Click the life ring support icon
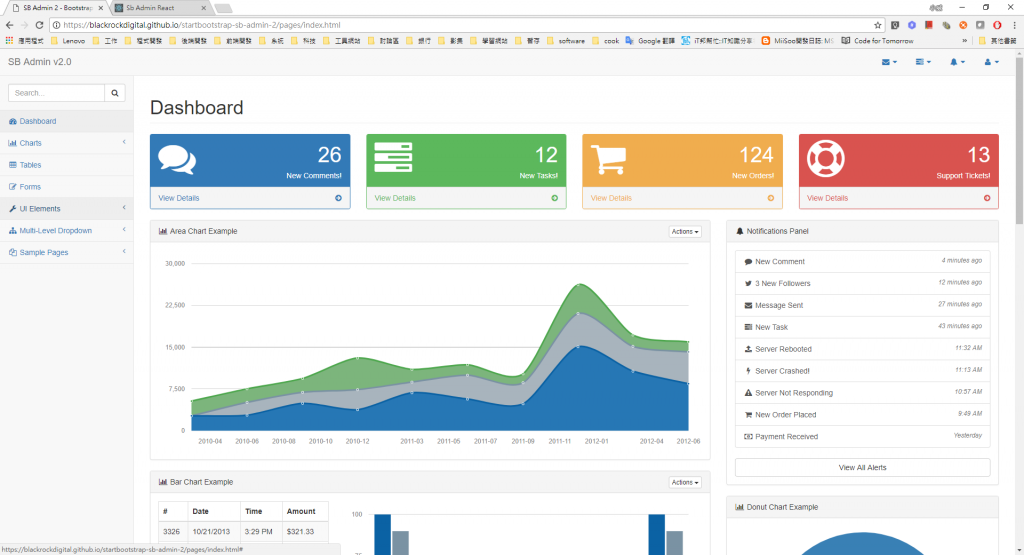 point(825,159)
